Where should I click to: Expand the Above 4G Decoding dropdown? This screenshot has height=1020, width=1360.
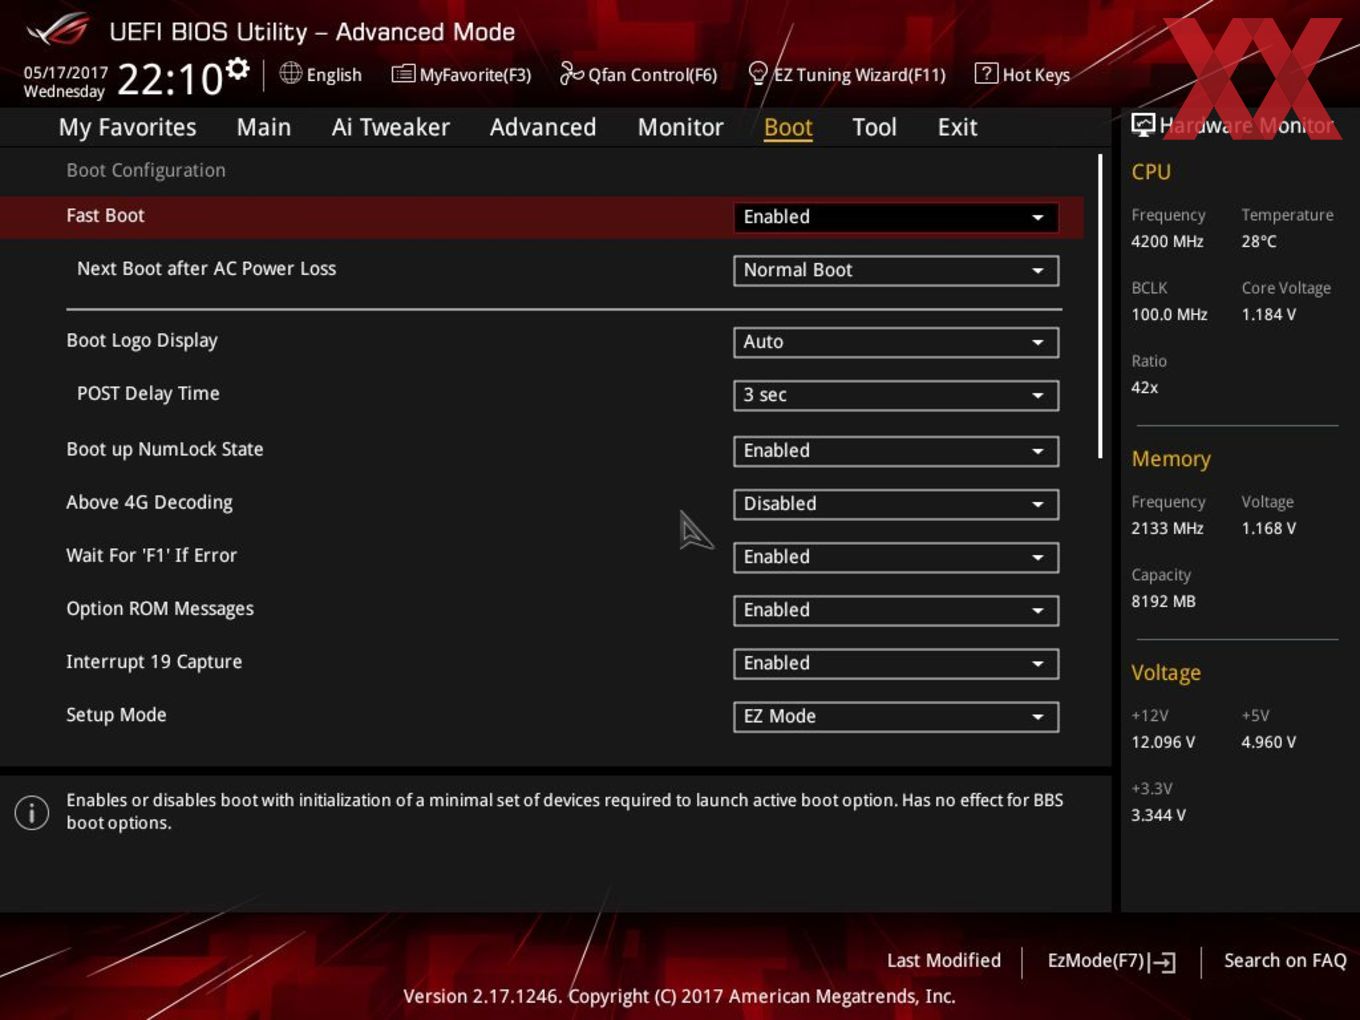(x=896, y=504)
